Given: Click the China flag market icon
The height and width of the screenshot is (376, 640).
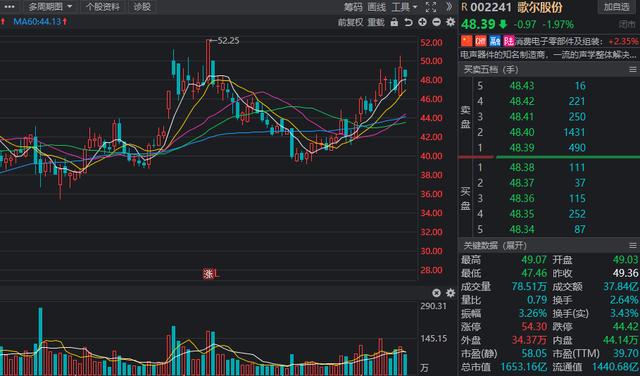Looking at the screenshot, I should [x=467, y=41].
